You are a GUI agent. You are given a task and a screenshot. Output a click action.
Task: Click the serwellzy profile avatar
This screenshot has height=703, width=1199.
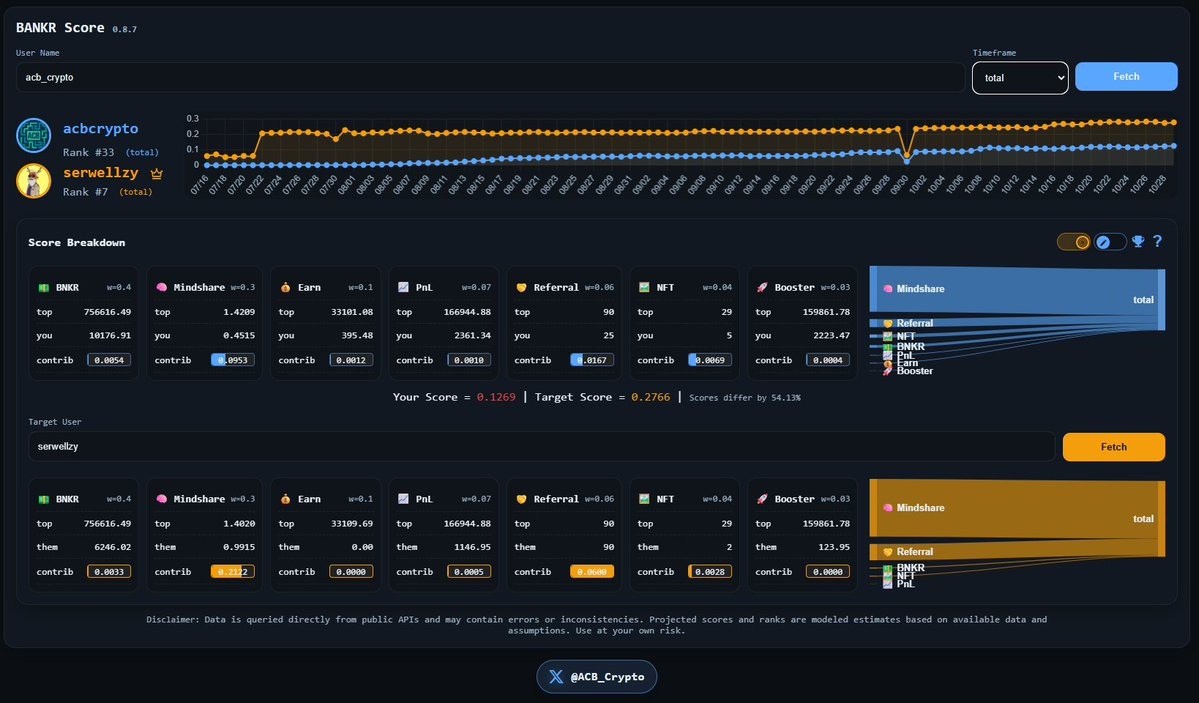click(34, 181)
